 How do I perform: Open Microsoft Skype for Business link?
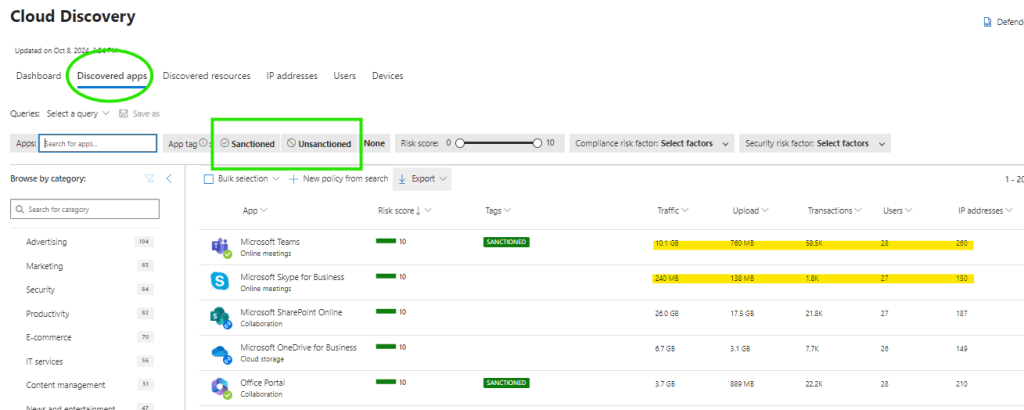(x=292, y=277)
